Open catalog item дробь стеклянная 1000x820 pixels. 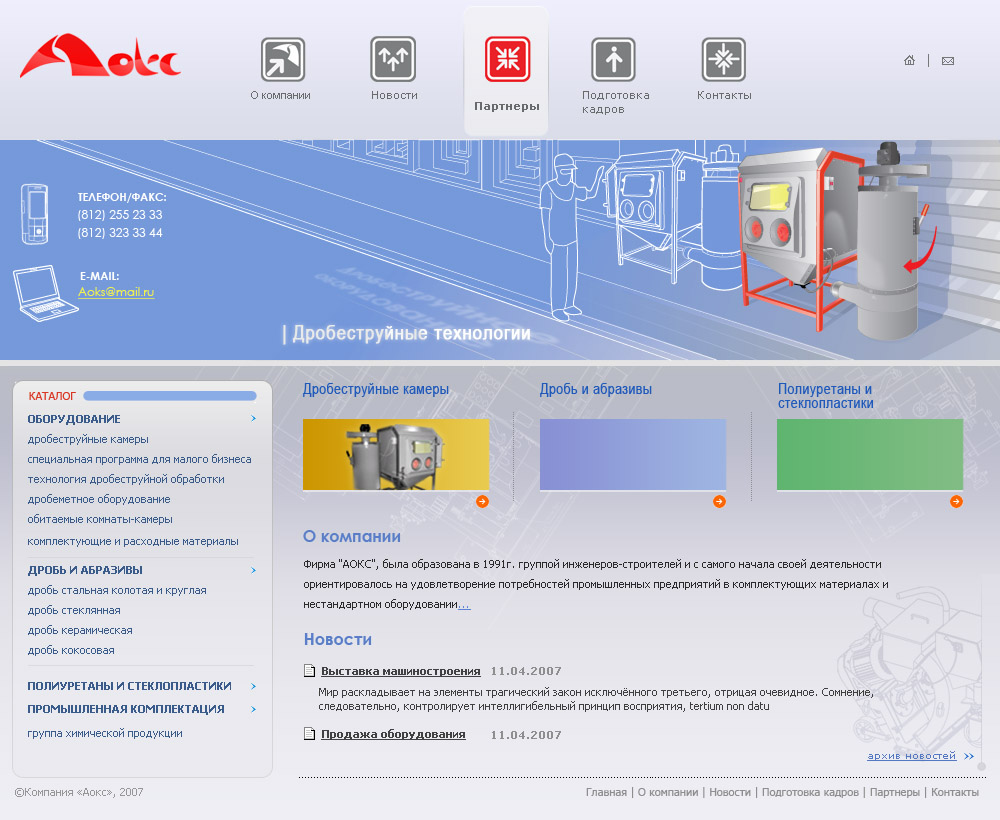(x=74, y=610)
